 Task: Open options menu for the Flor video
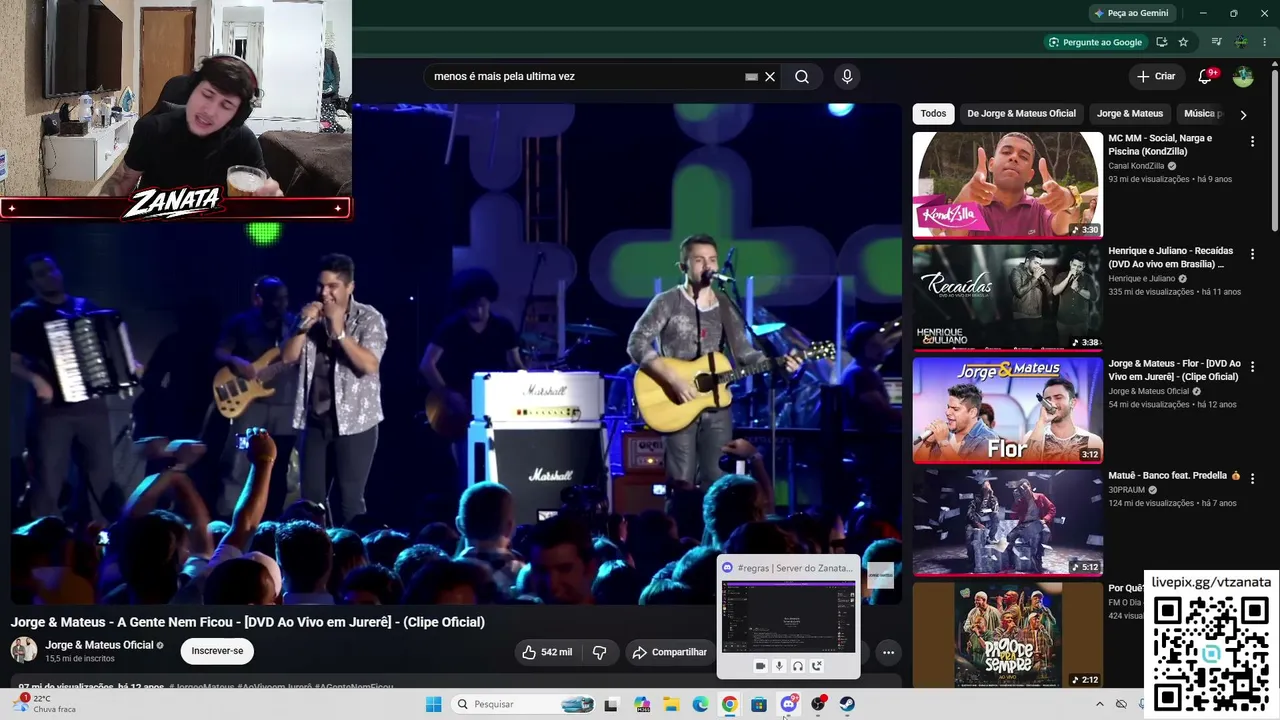1252,367
